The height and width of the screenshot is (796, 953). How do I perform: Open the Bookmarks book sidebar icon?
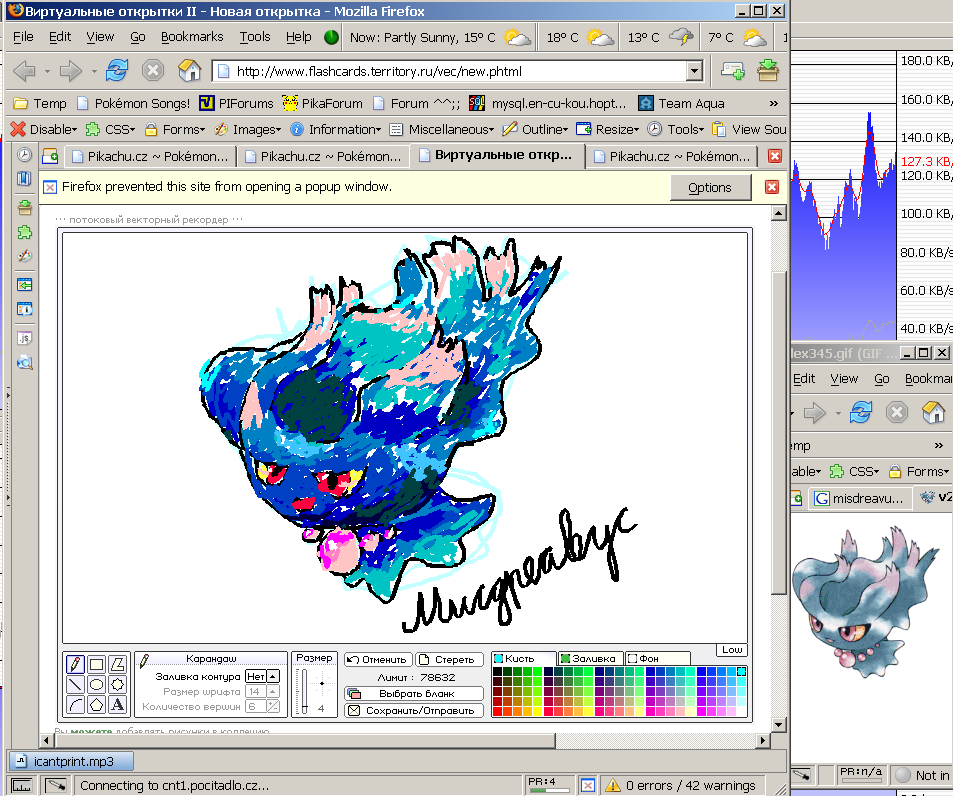click(24, 179)
